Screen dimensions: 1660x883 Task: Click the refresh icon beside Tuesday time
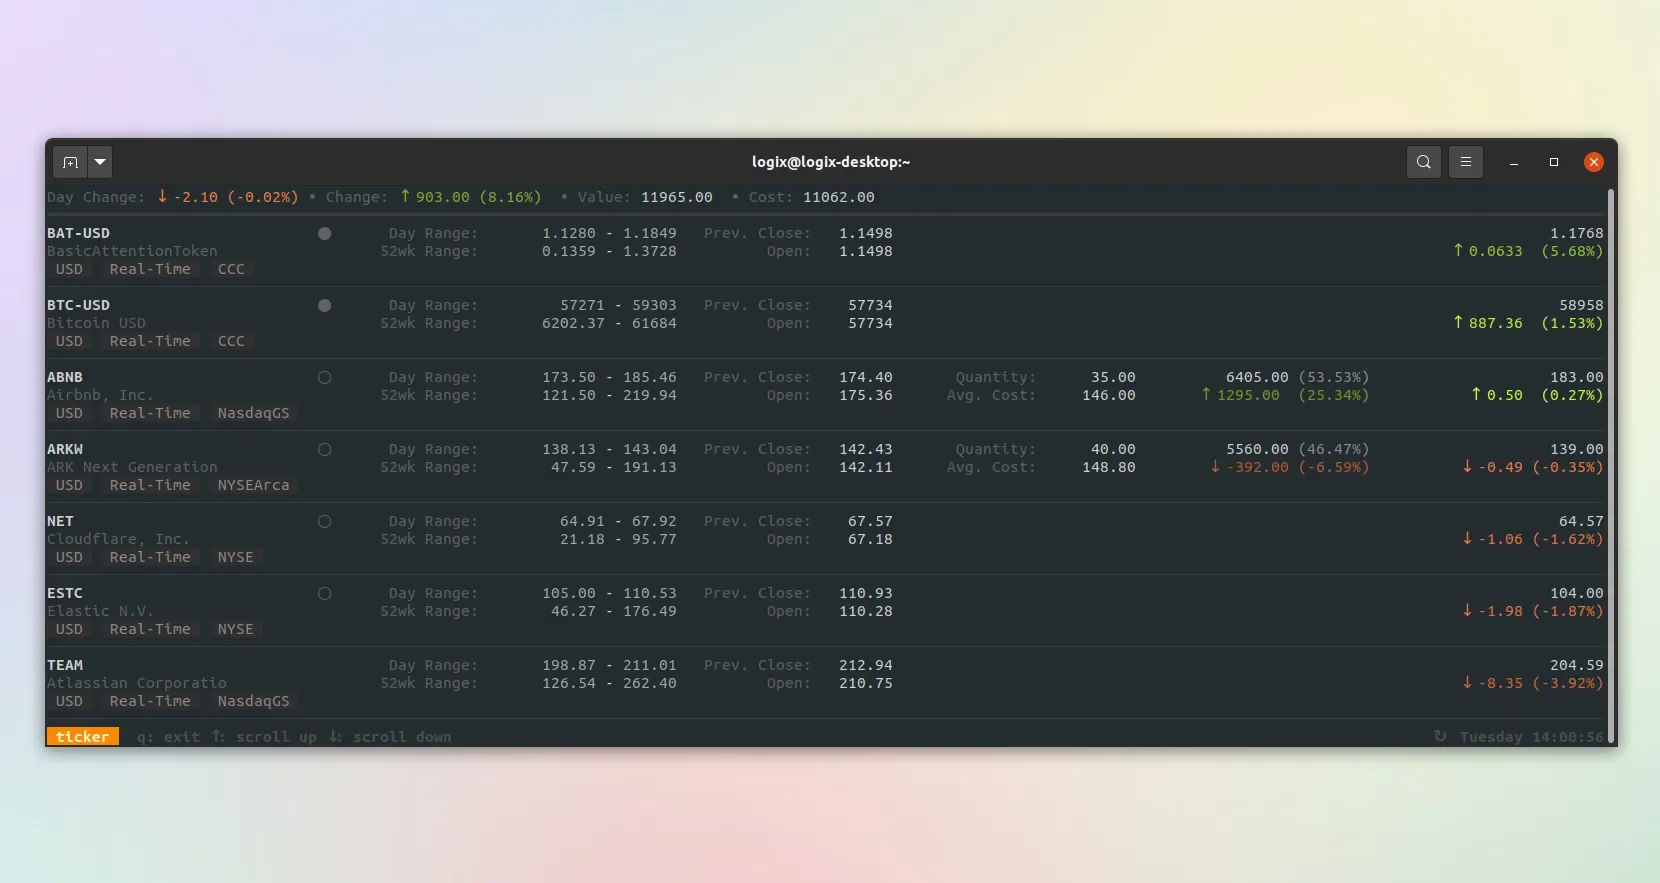(x=1440, y=736)
